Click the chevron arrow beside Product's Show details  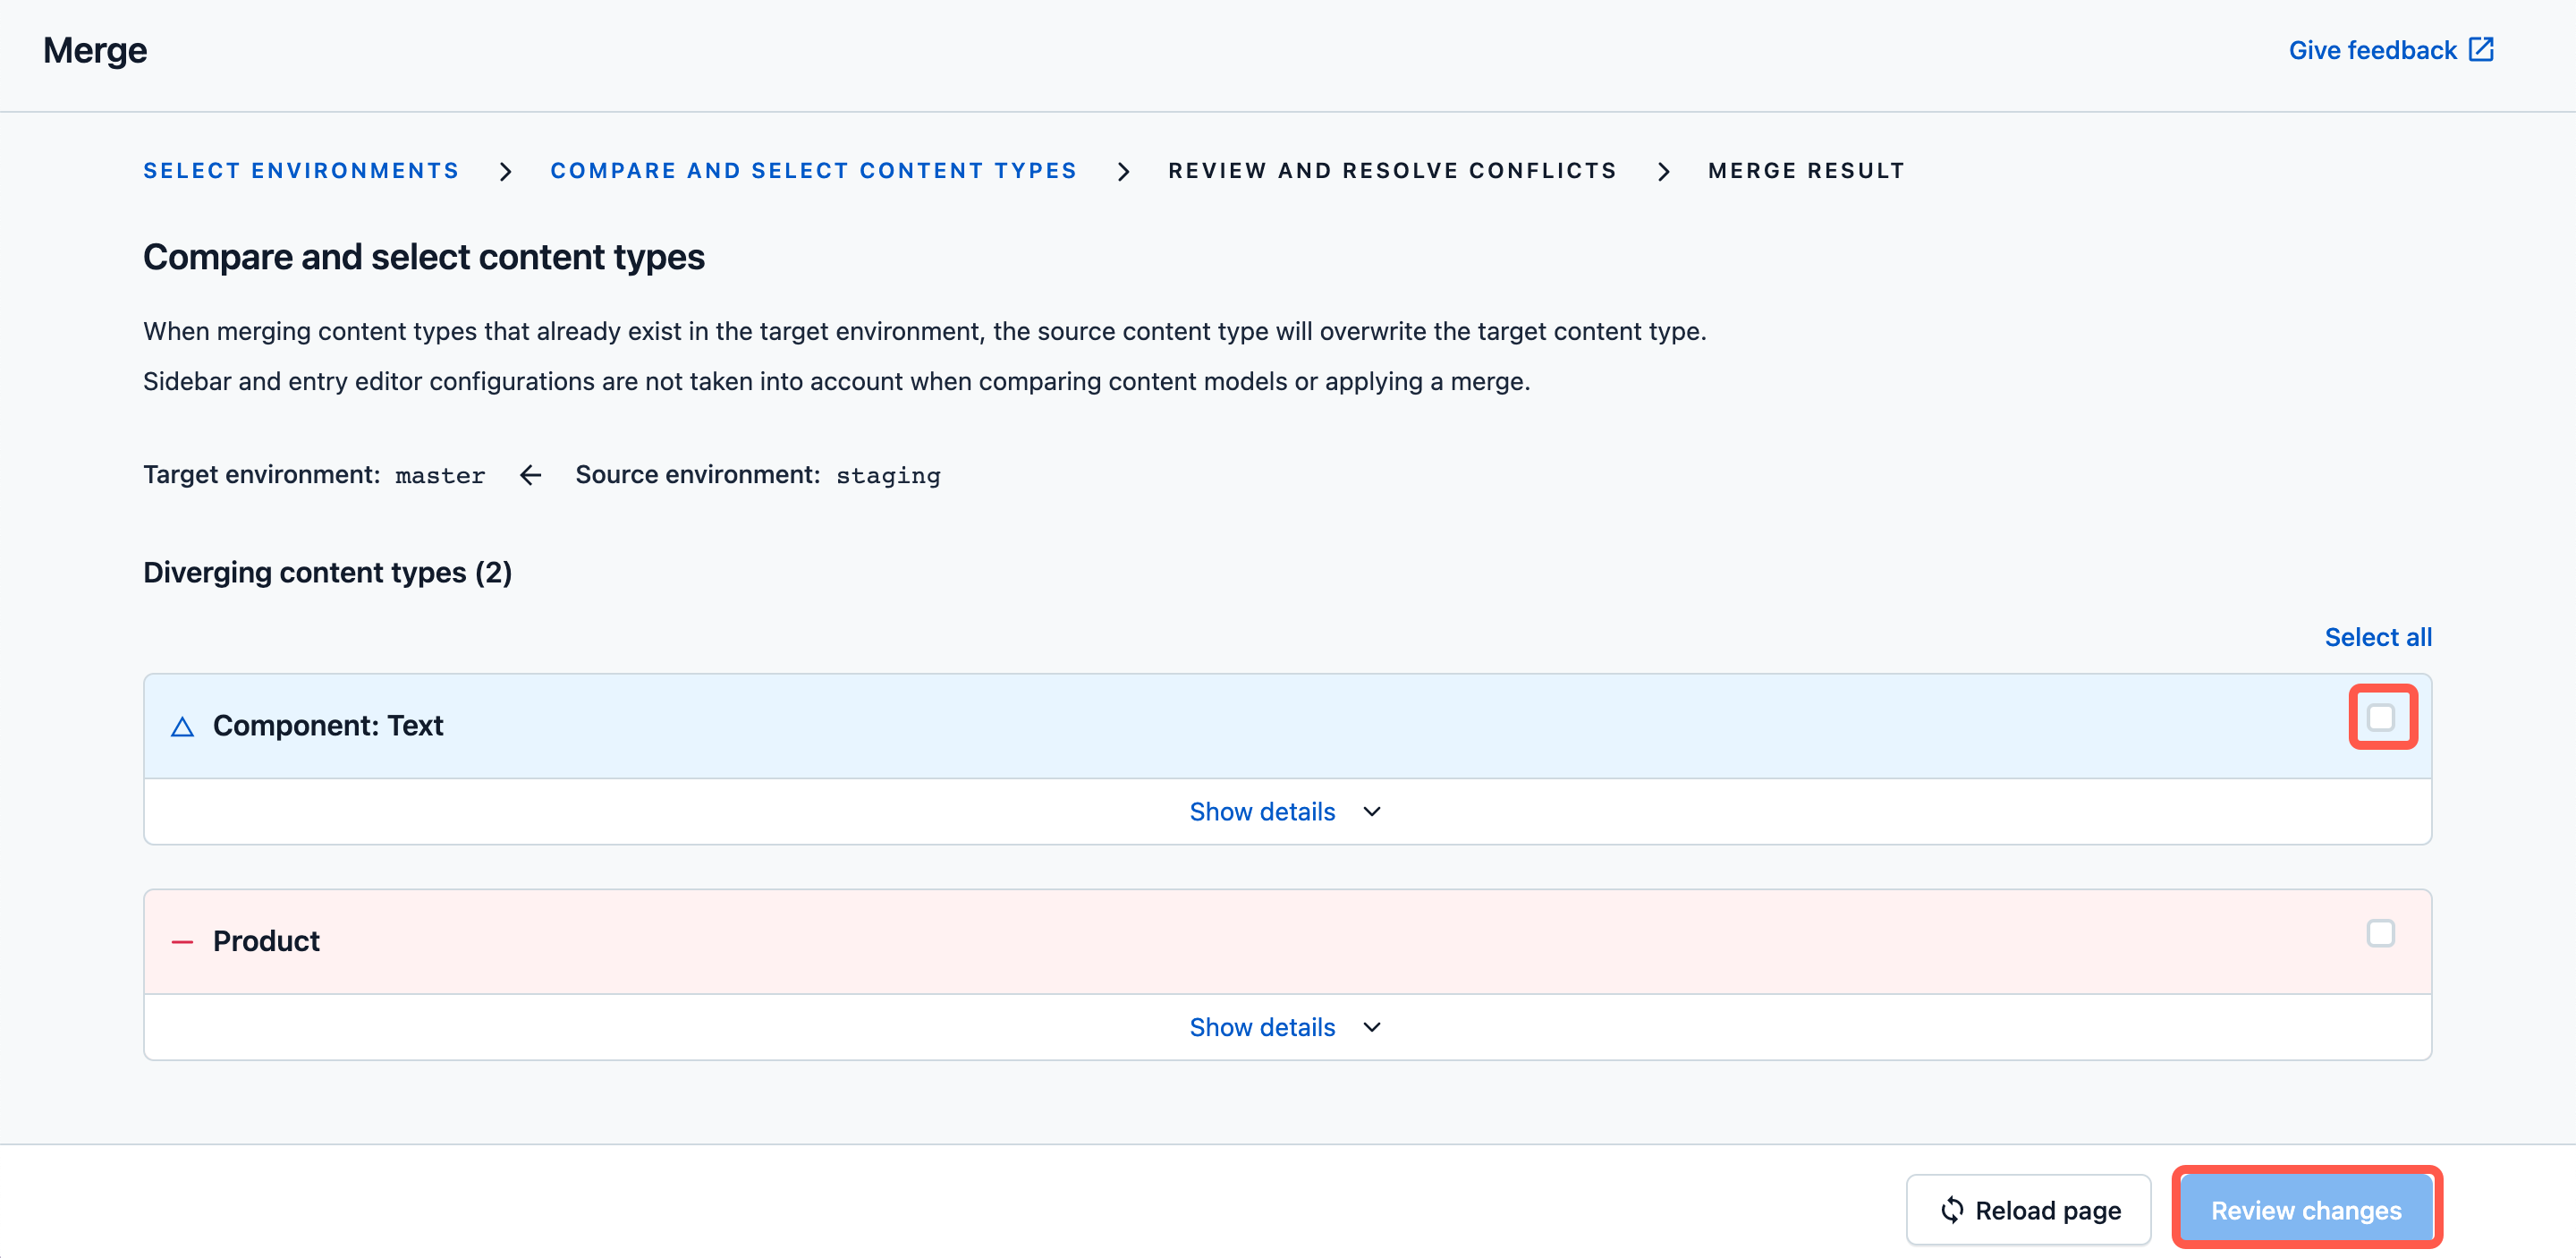[1371, 1027]
